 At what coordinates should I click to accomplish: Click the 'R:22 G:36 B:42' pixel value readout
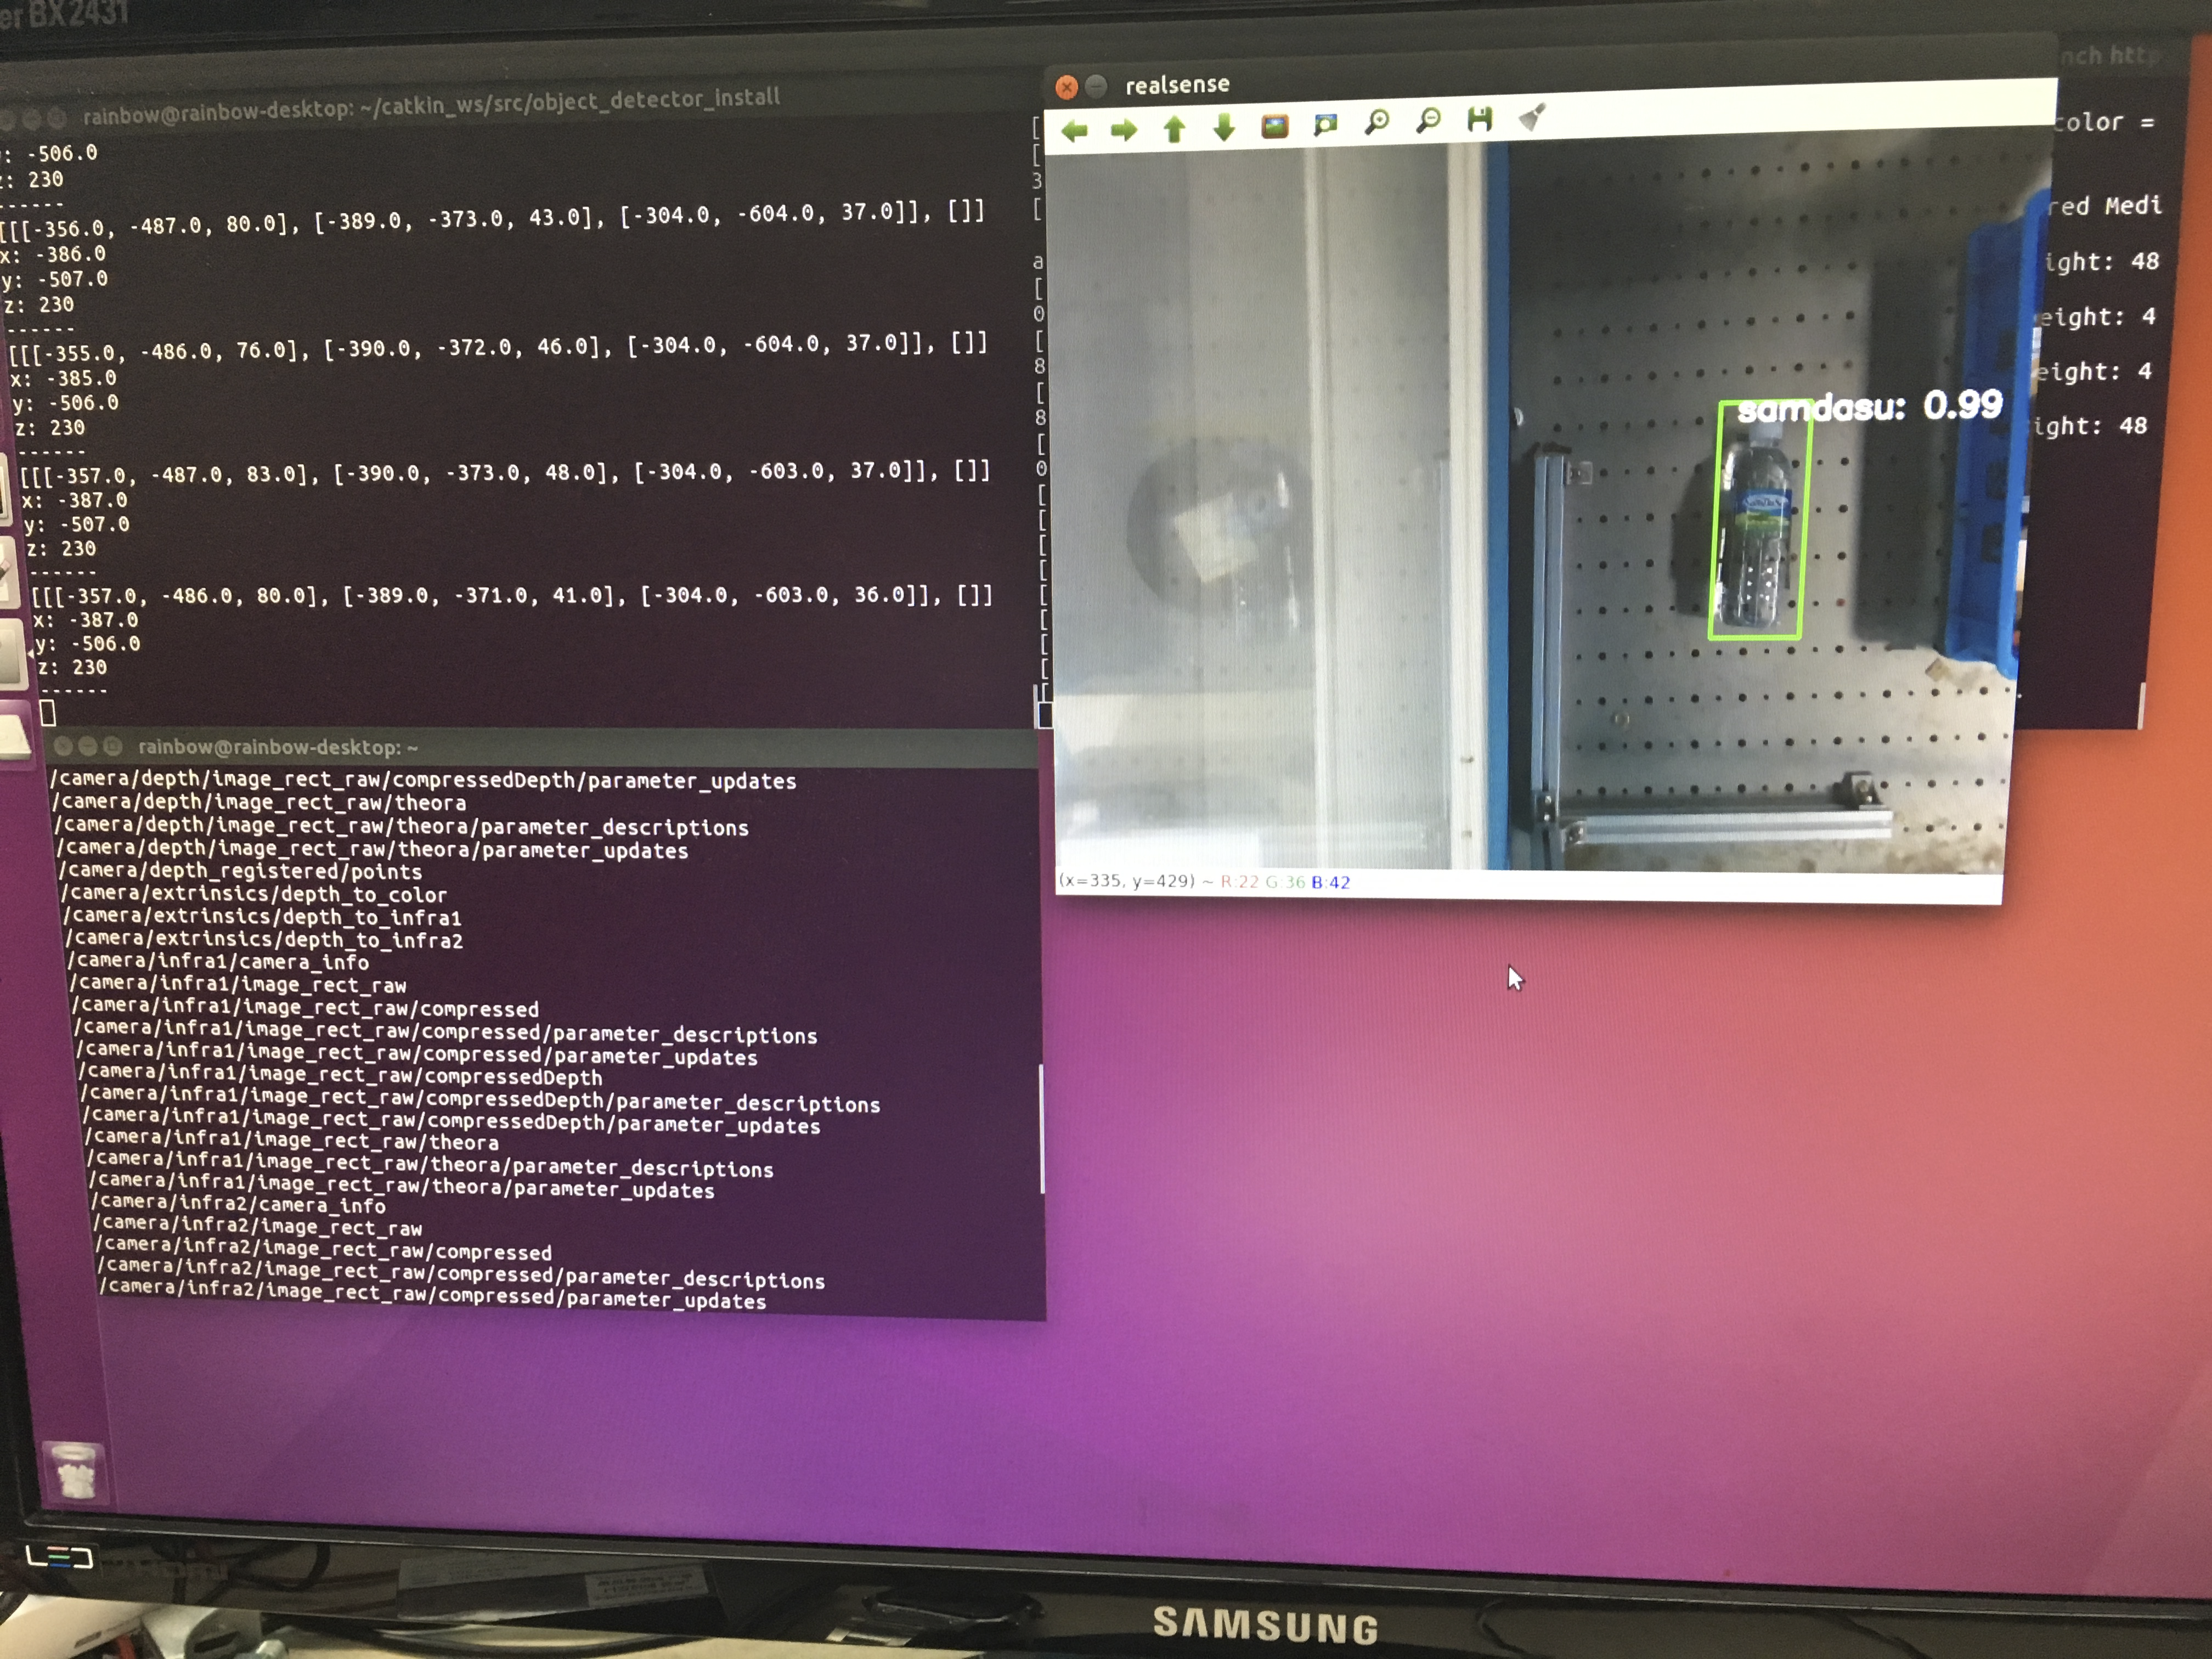pos(1286,882)
